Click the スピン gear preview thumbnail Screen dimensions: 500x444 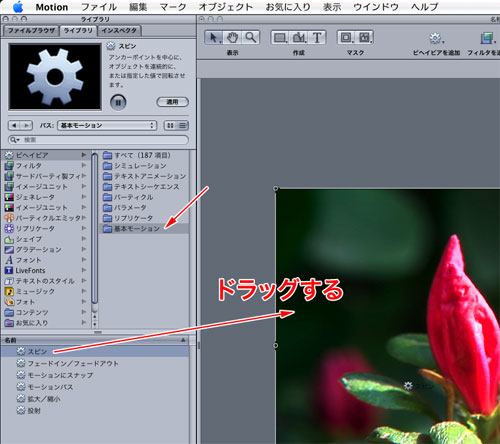[55, 77]
